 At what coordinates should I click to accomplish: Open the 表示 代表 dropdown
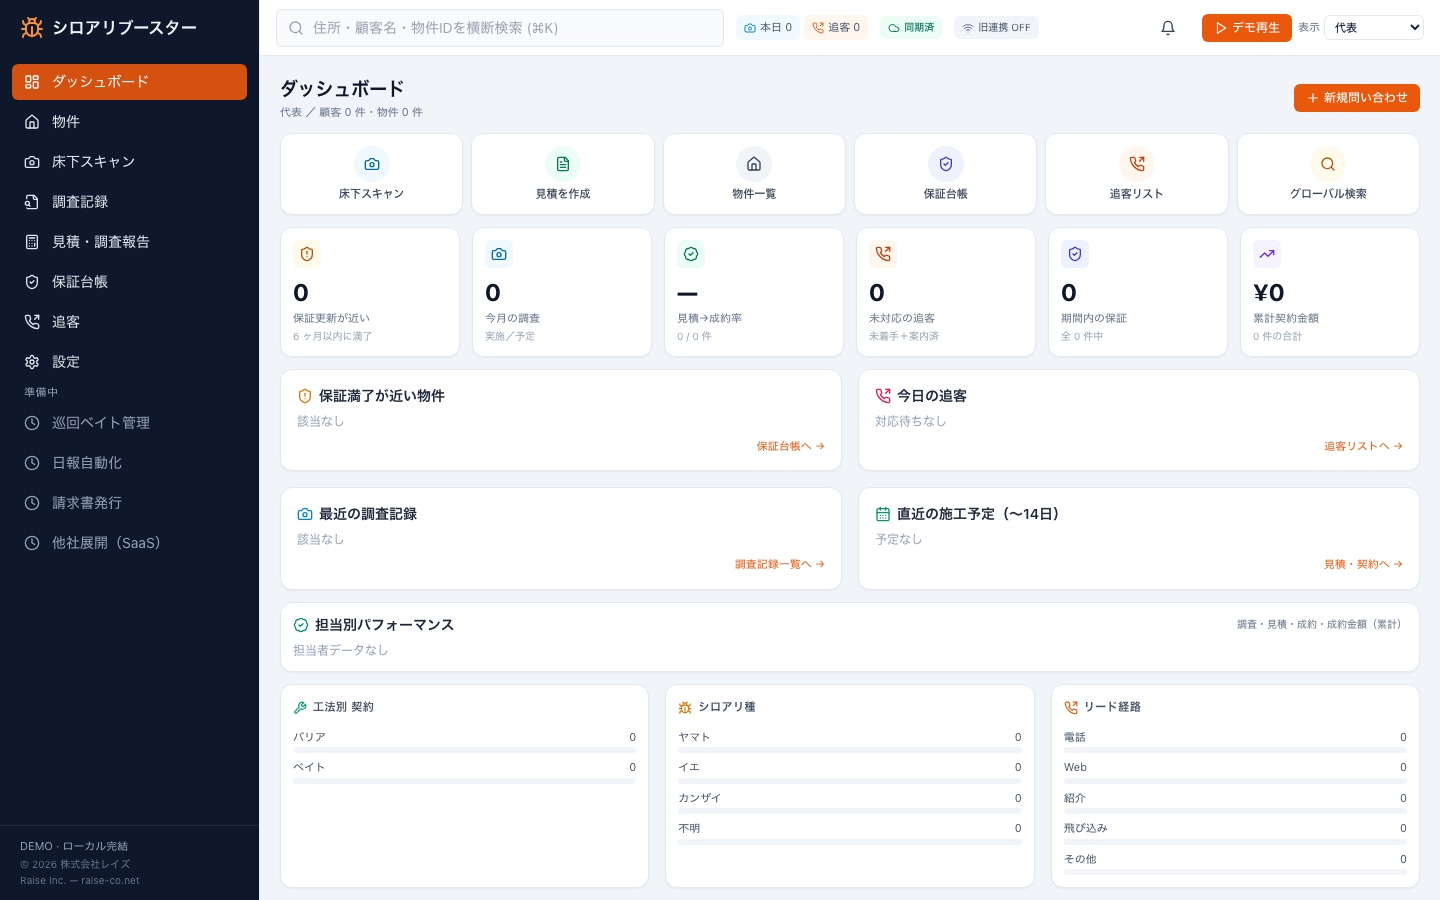(1373, 28)
